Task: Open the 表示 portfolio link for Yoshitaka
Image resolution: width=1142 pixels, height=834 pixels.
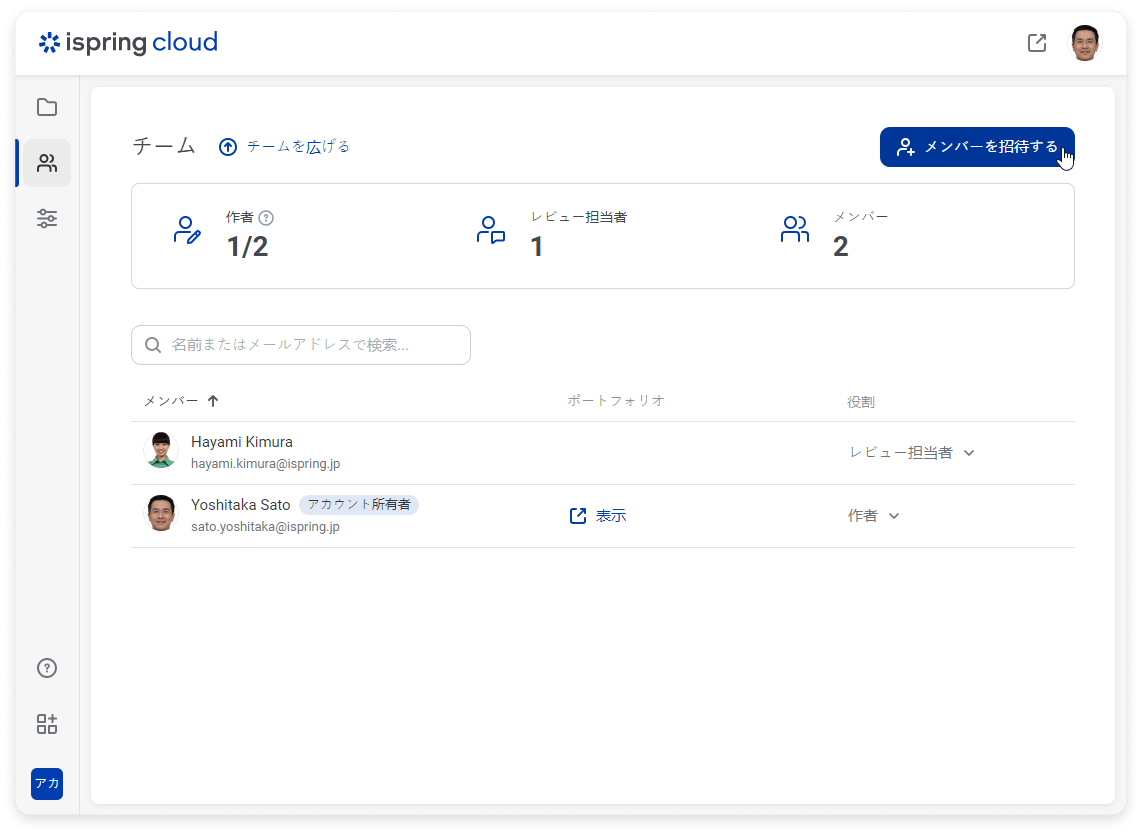Action: [598, 516]
